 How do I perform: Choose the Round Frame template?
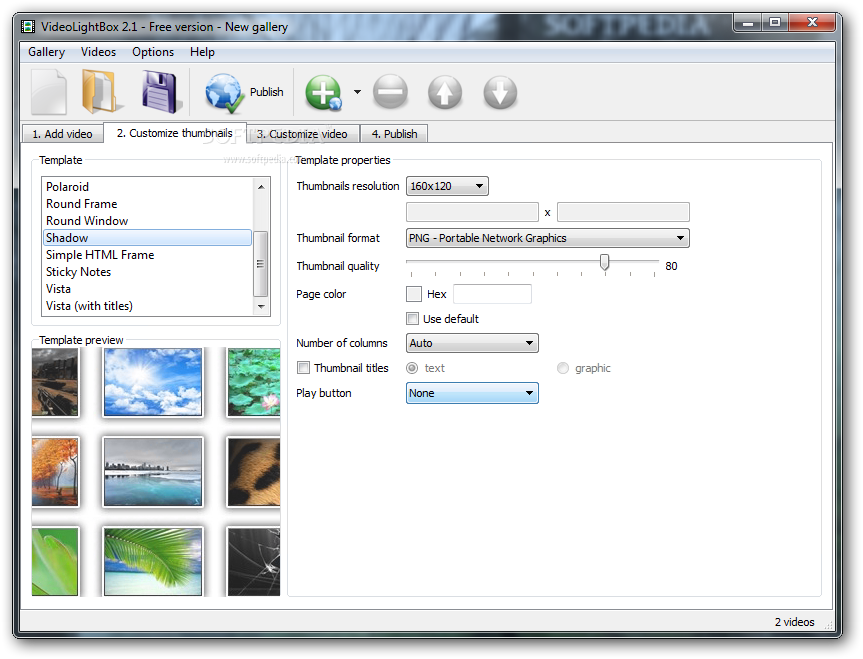(x=147, y=204)
